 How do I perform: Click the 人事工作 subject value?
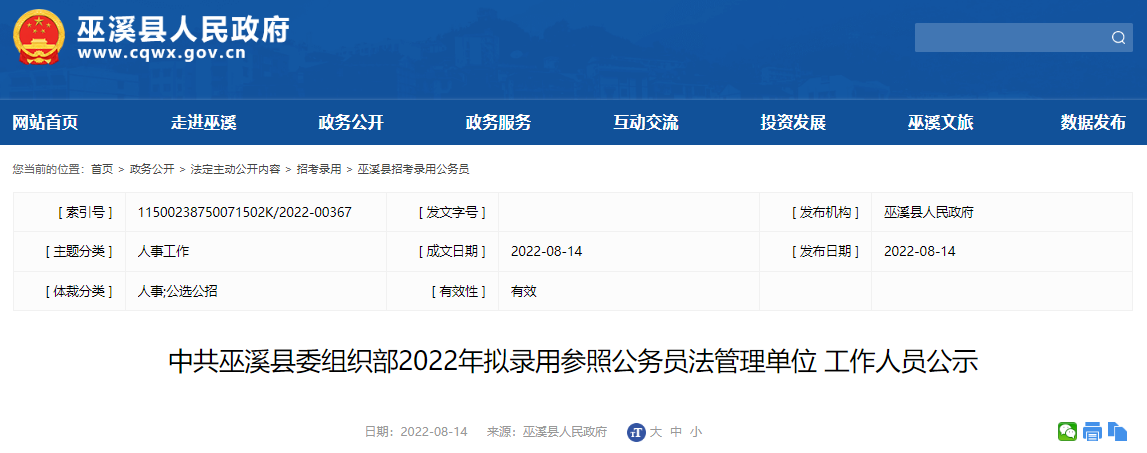[163, 251]
